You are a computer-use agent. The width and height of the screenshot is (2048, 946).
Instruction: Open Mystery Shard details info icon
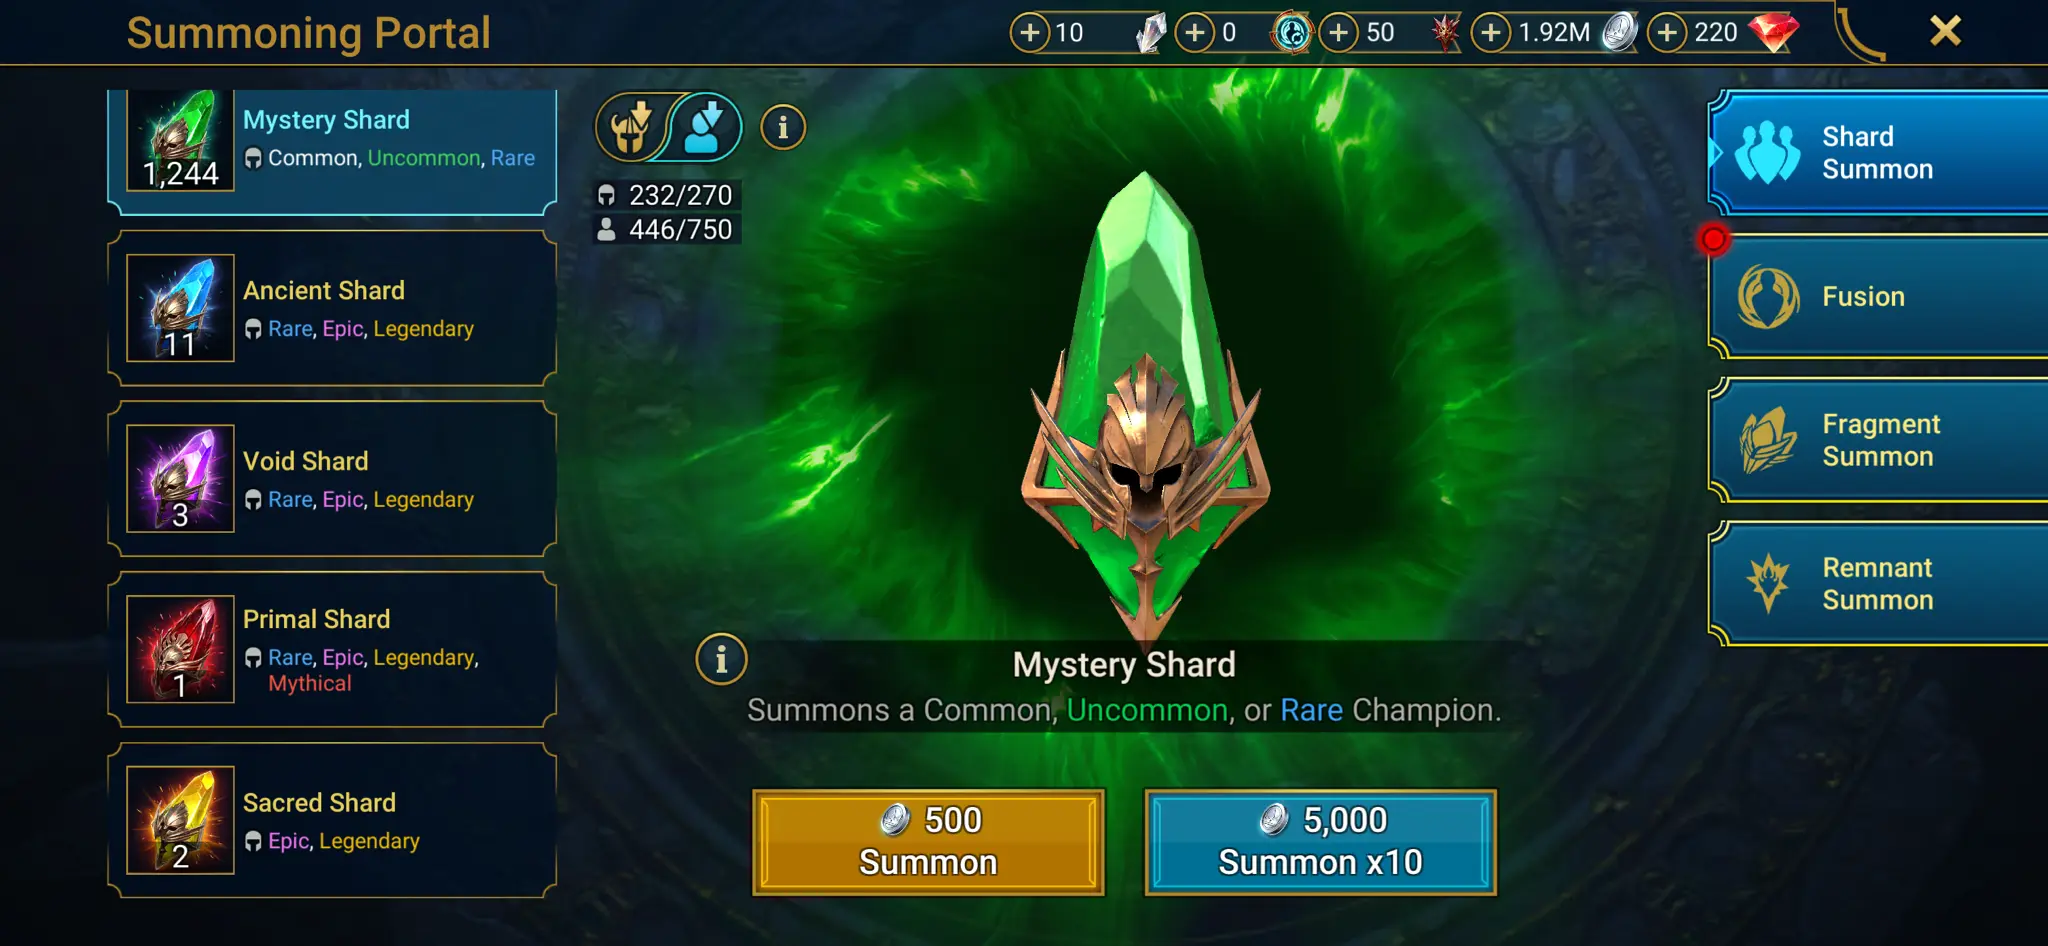click(721, 660)
